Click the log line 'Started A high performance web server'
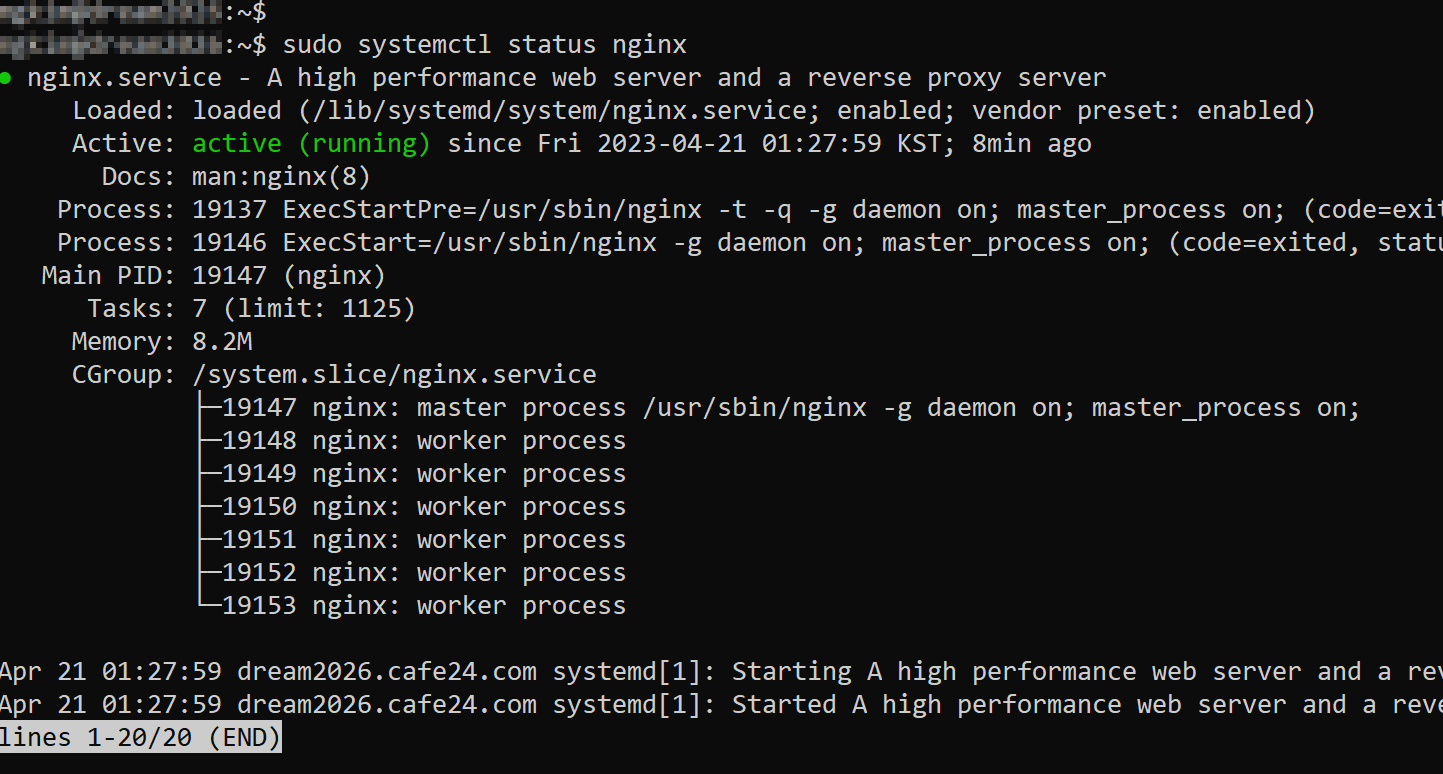 [x=721, y=705]
